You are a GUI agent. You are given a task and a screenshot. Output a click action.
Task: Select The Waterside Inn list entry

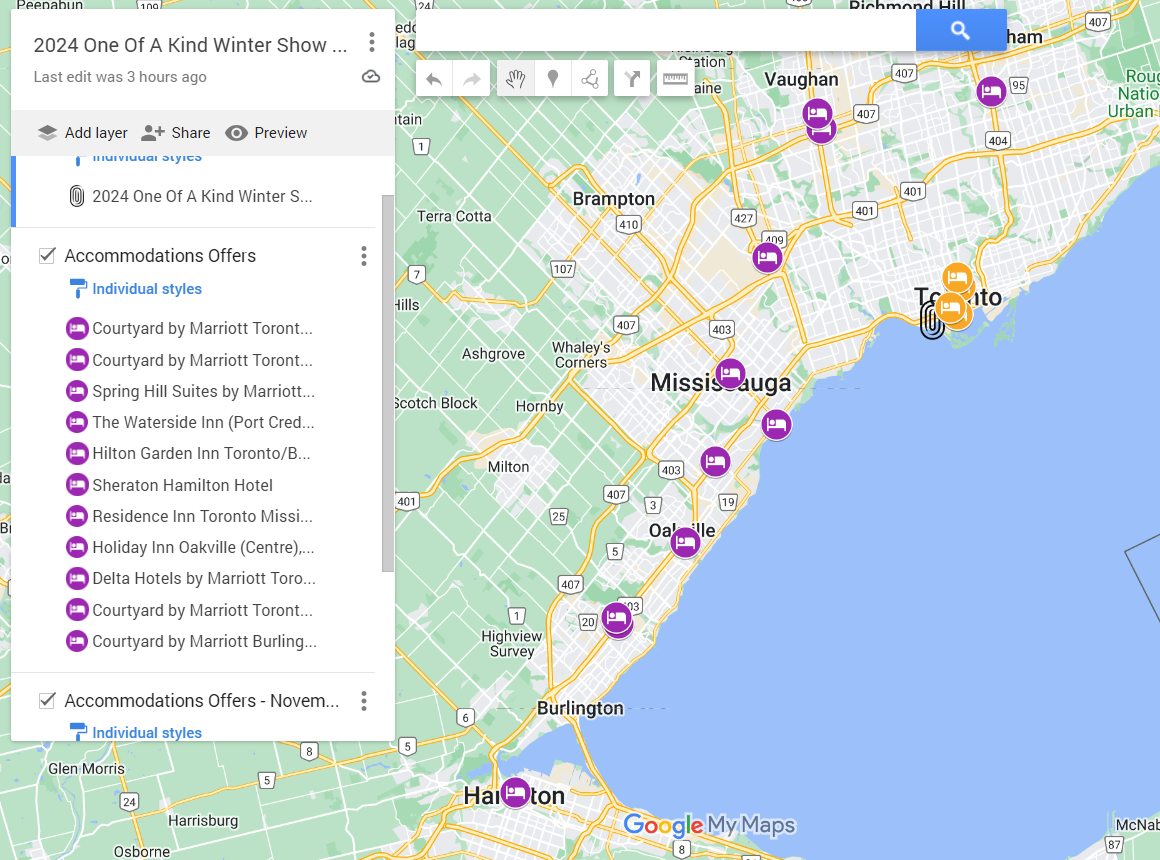click(x=202, y=422)
